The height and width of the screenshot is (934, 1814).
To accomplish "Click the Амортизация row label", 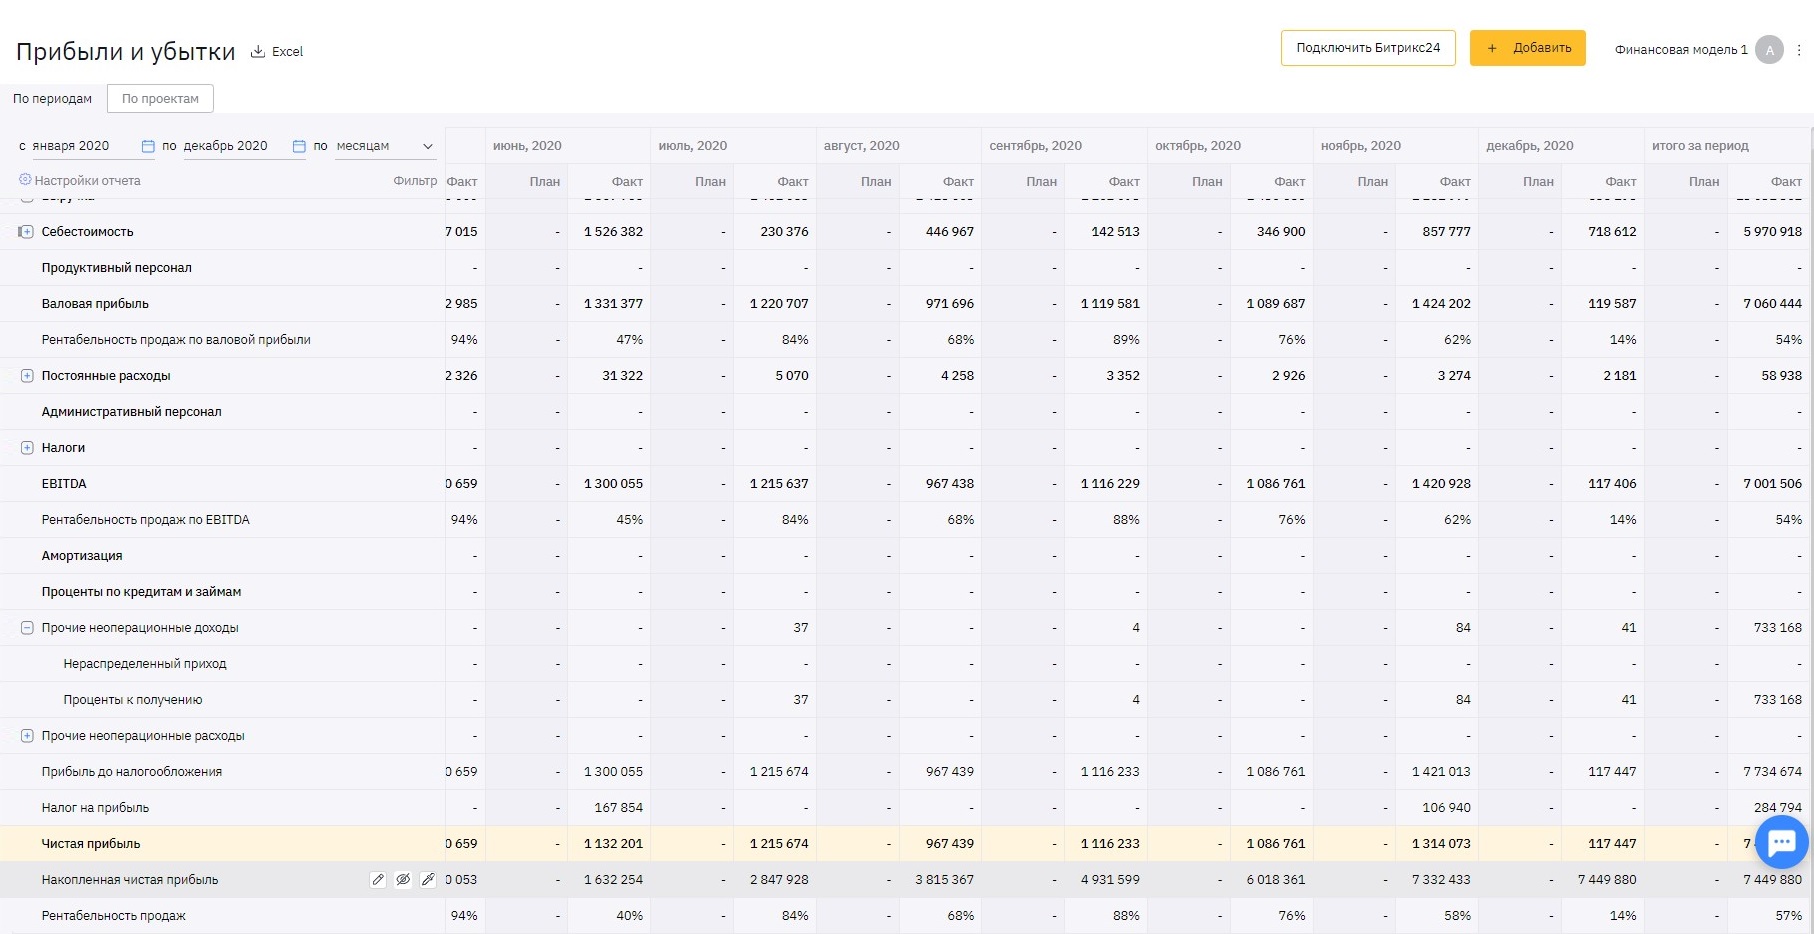I will tap(82, 556).
